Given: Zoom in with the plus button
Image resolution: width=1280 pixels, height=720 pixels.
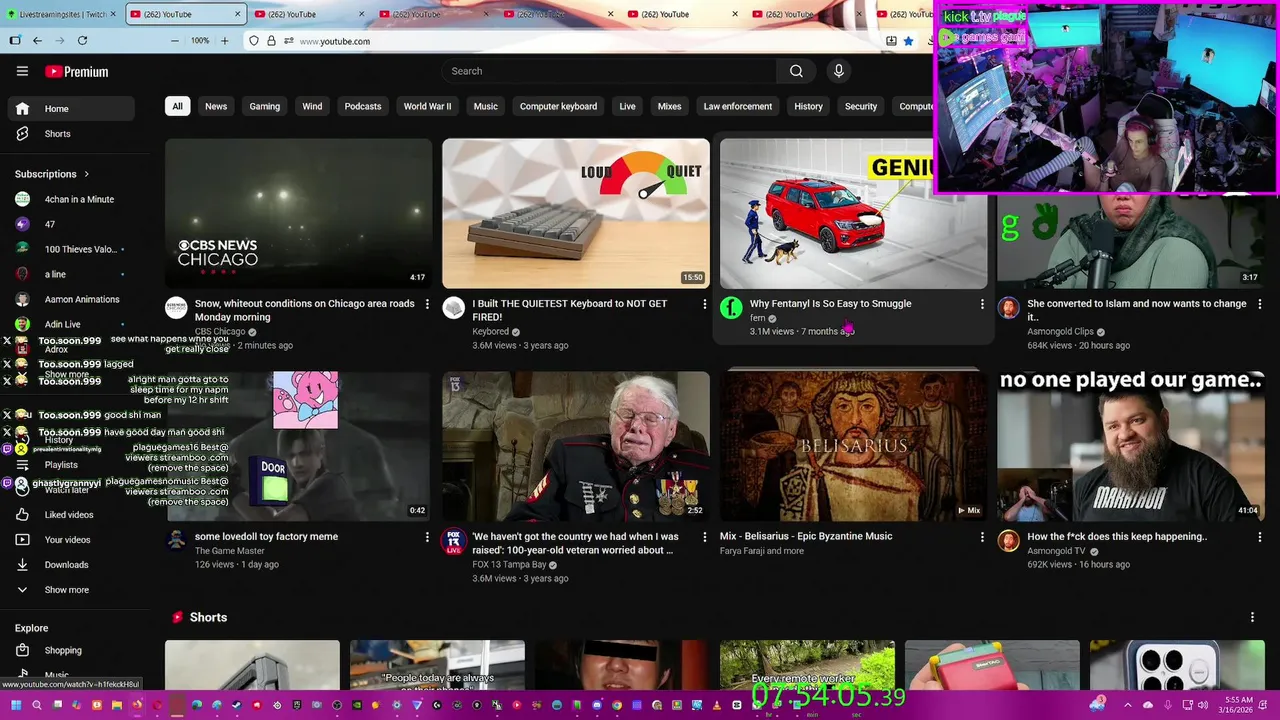Looking at the screenshot, I should (224, 41).
